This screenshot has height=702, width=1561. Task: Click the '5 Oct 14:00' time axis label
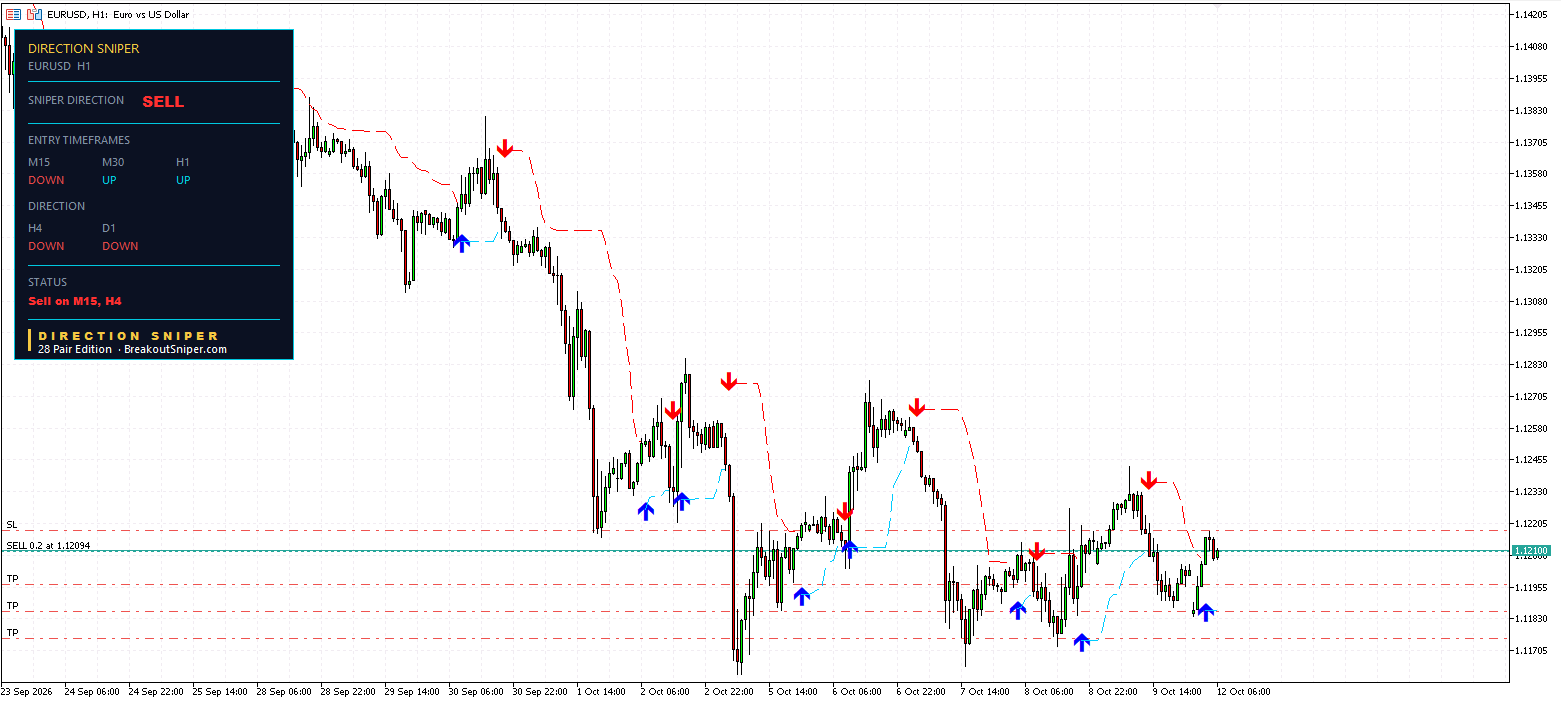pyautogui.click(x=793, y=691)
